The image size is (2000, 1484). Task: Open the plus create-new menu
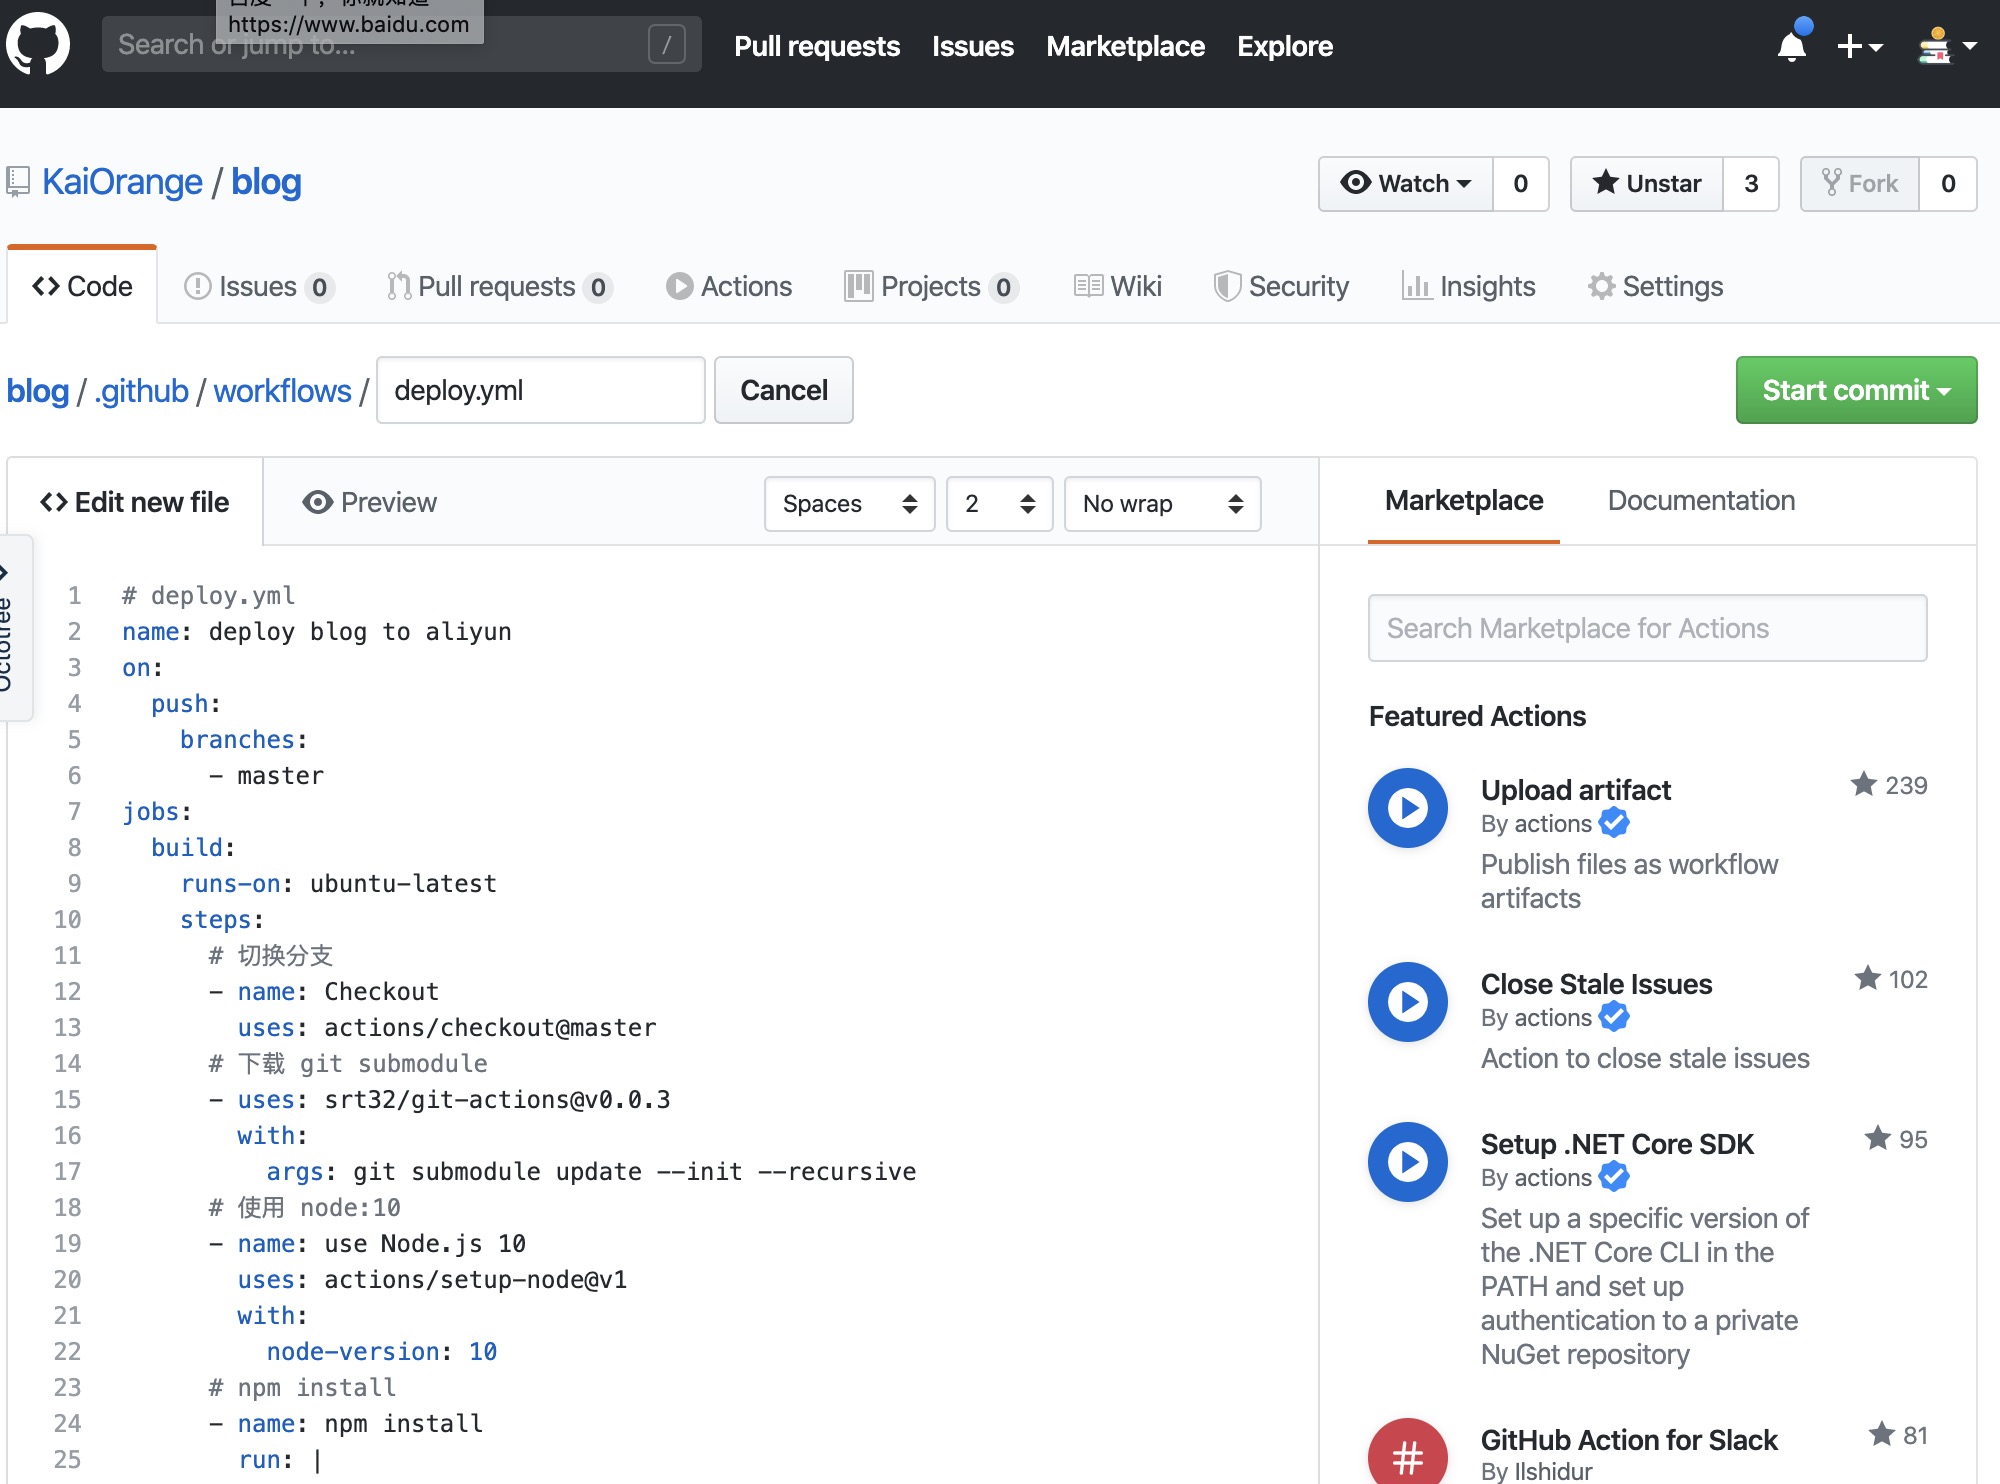coord(1860,46)
